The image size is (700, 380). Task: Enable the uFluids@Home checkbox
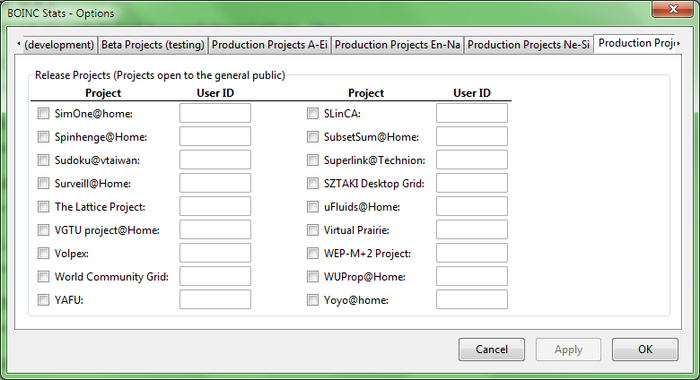tap(312, 206)
